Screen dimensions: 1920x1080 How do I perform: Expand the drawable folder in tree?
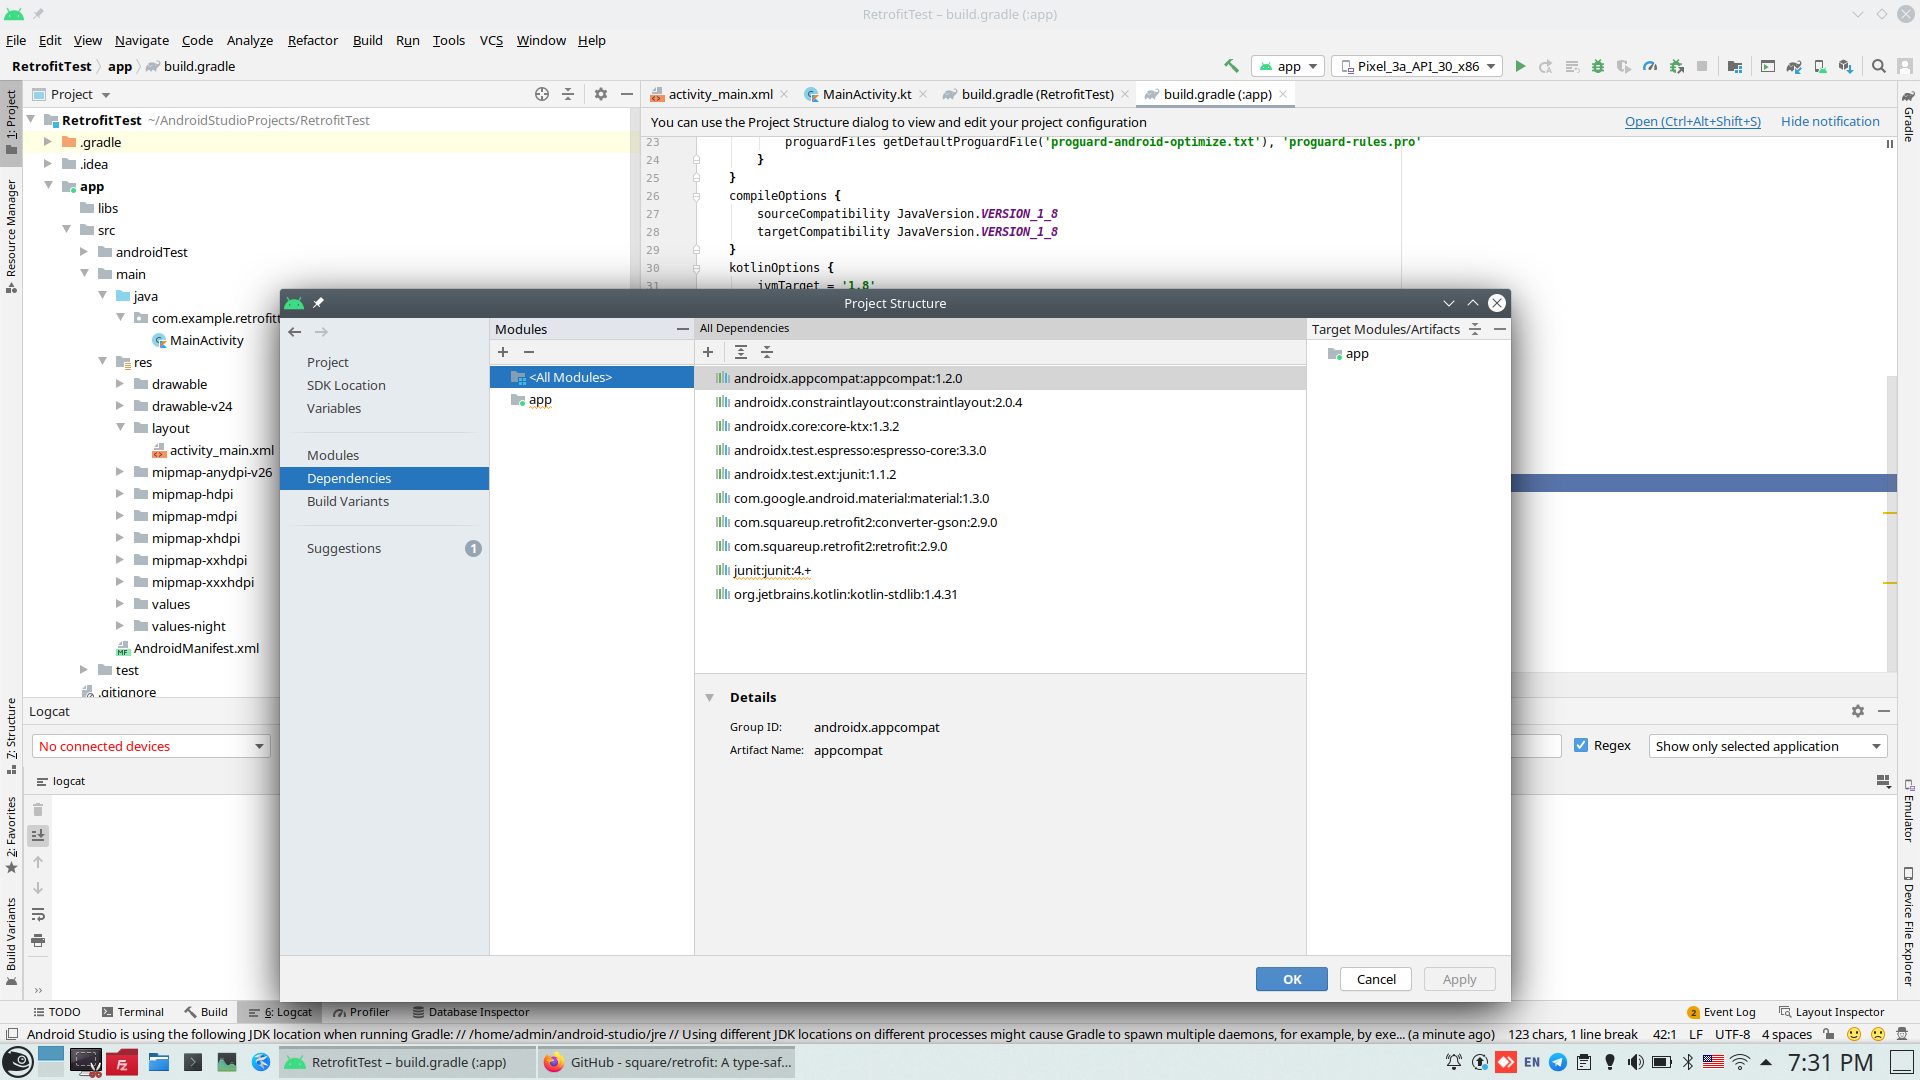coord(120,384)
